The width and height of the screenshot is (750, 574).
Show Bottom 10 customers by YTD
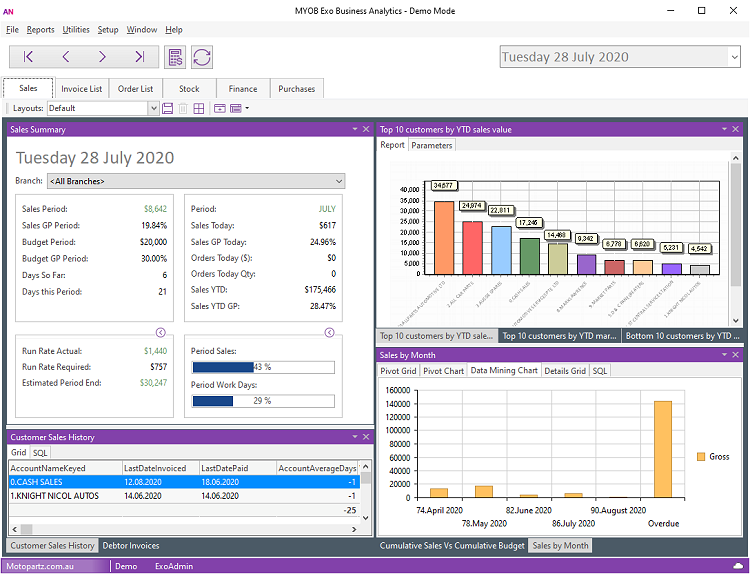click(682, 336)
